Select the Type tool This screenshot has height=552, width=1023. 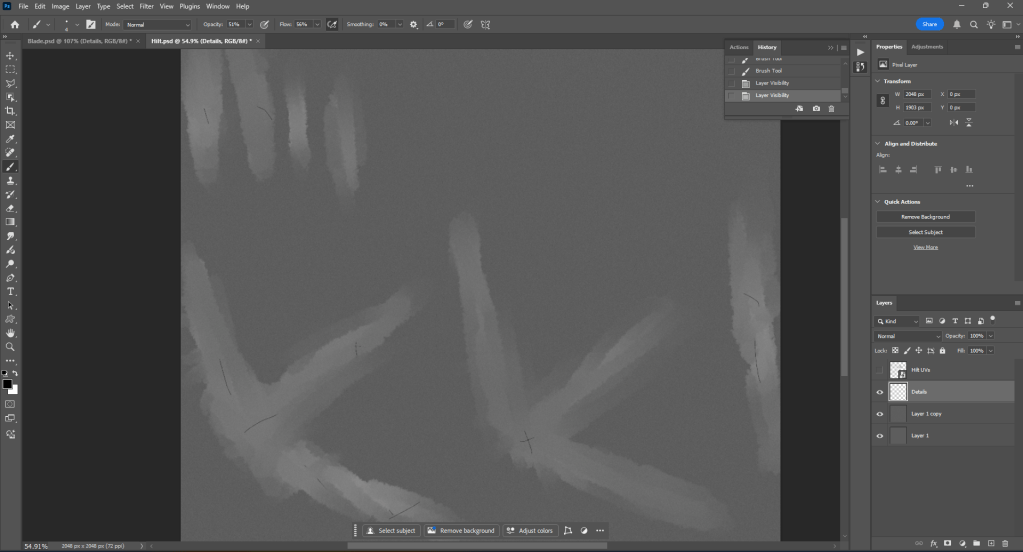point(11,291)
